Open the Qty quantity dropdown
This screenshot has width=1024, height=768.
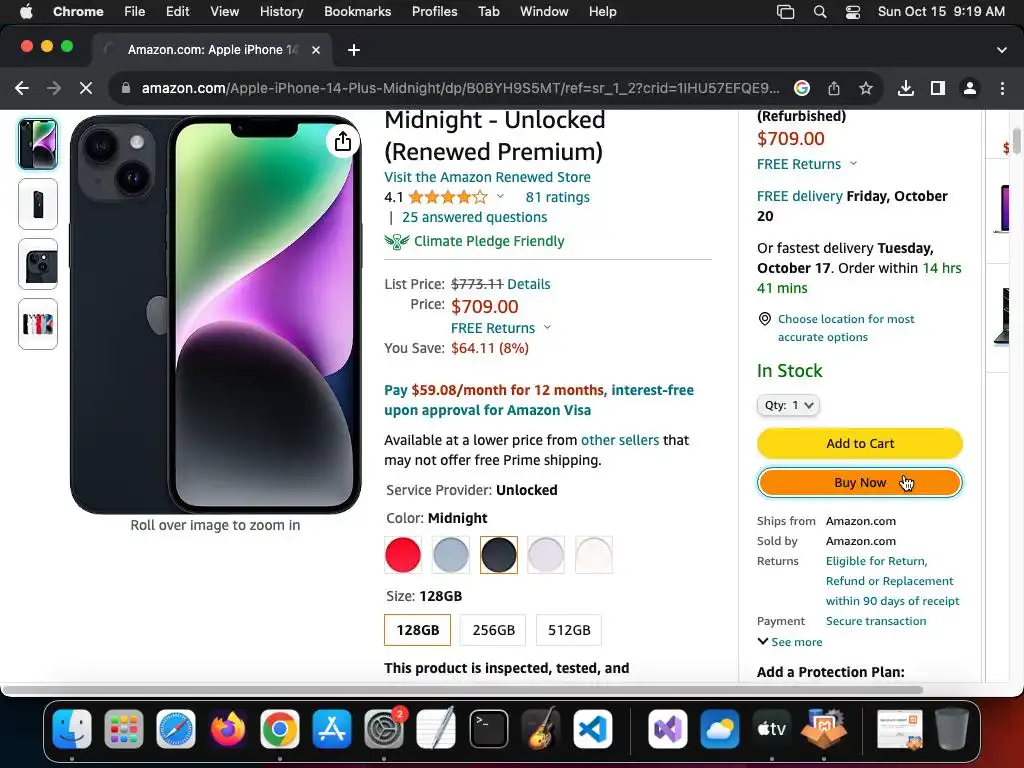click(x=788, y=405)
